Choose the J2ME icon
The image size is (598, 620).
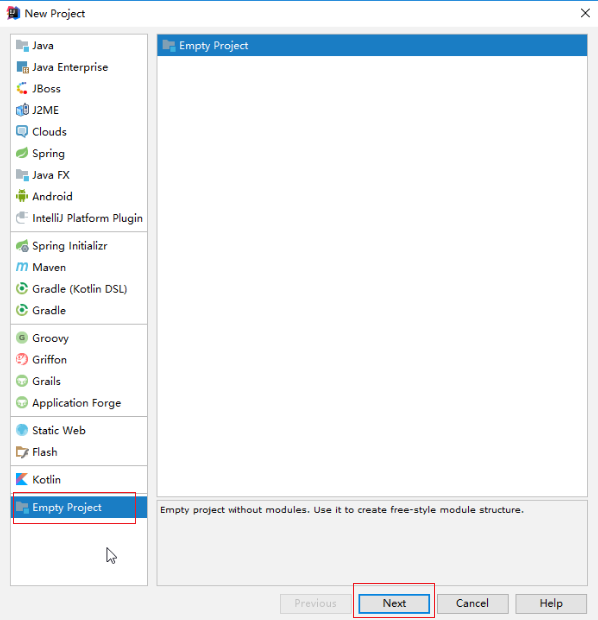pyautogui.click(x=22, y=110)
